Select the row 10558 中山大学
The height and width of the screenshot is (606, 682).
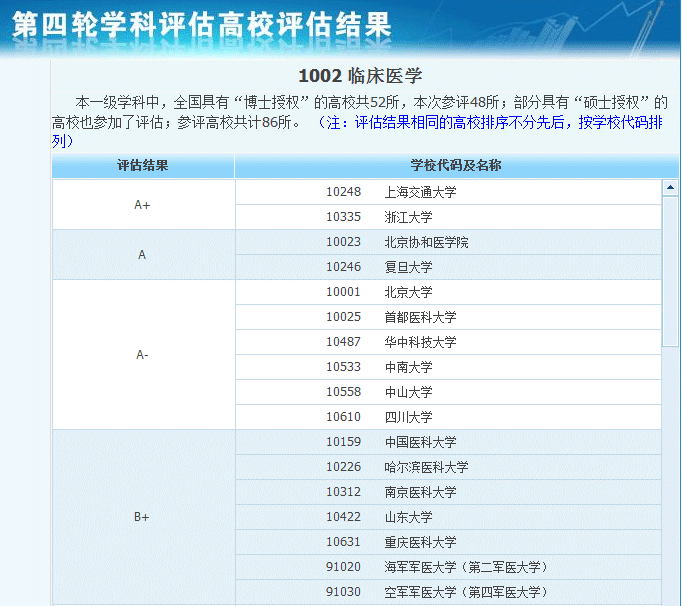click(448, 392)
